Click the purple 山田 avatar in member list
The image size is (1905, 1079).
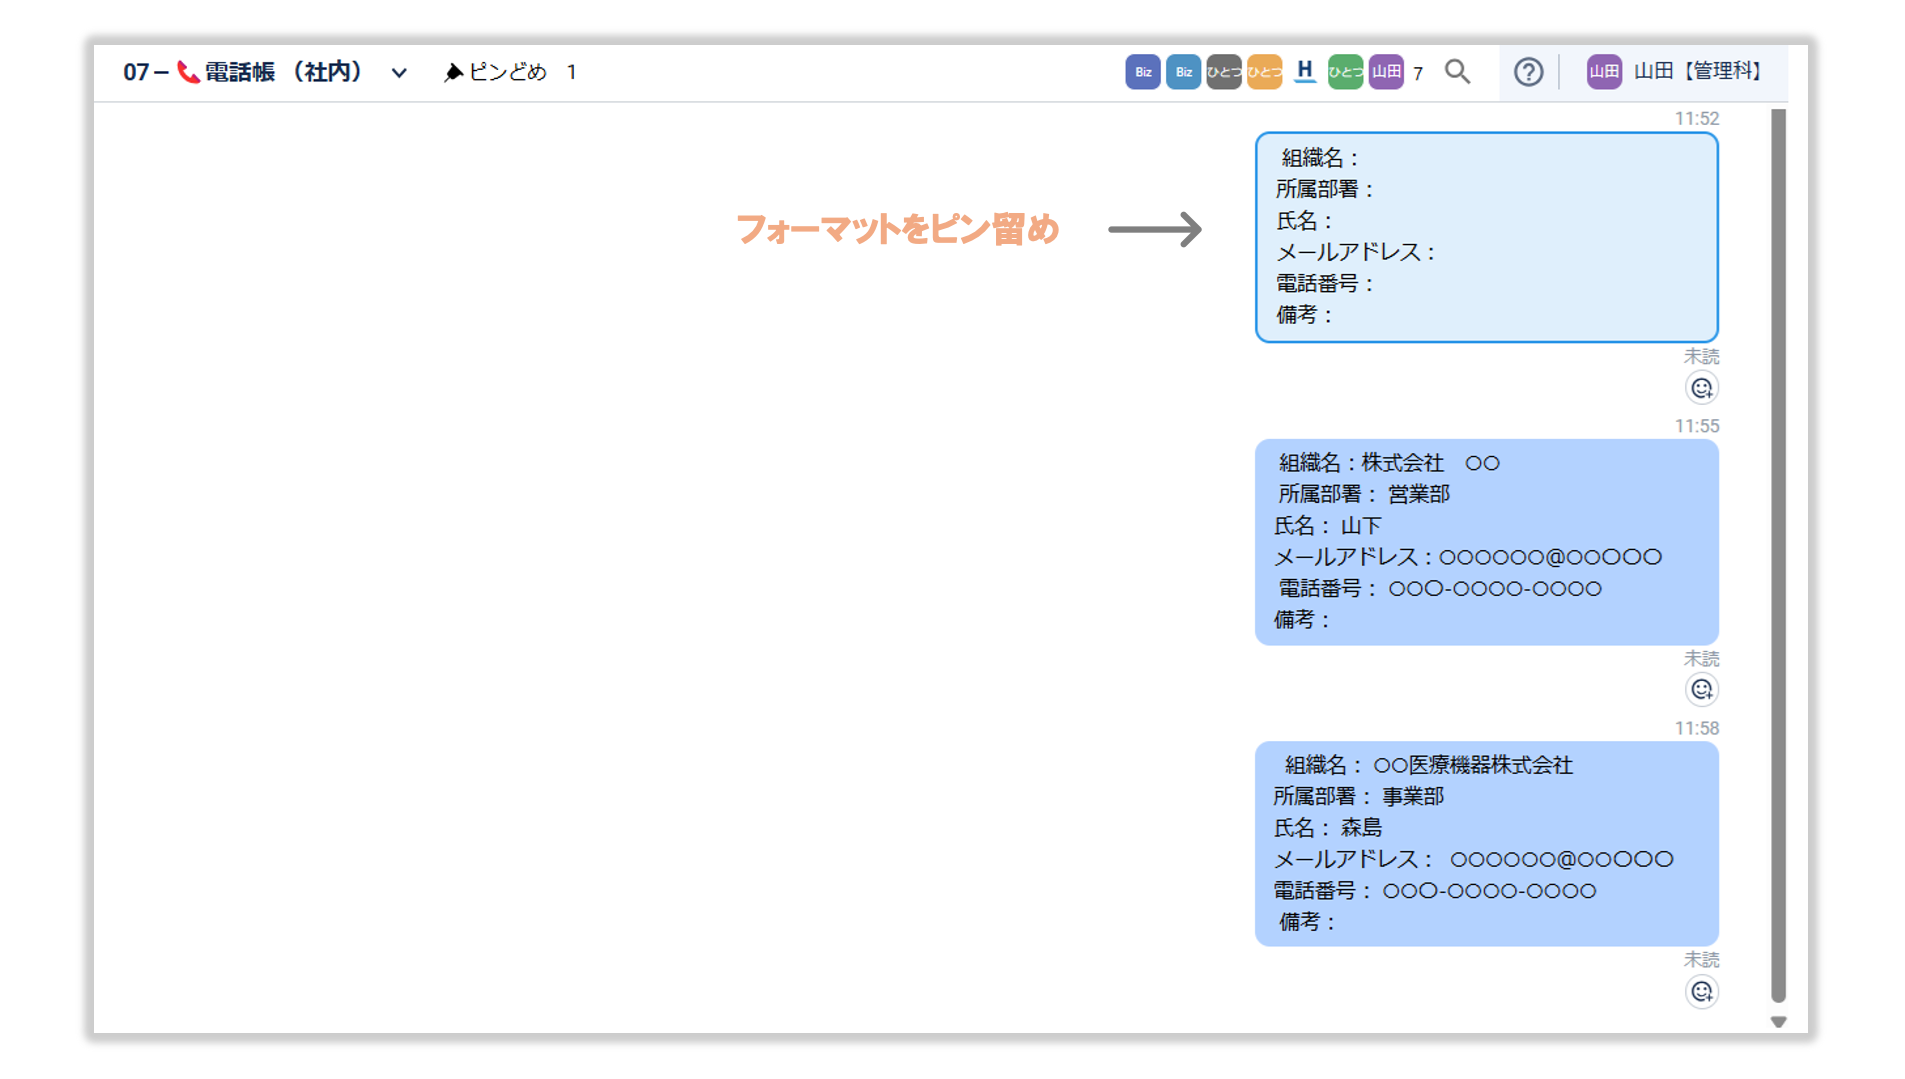pyautogui.click(x=1386, y=72)
